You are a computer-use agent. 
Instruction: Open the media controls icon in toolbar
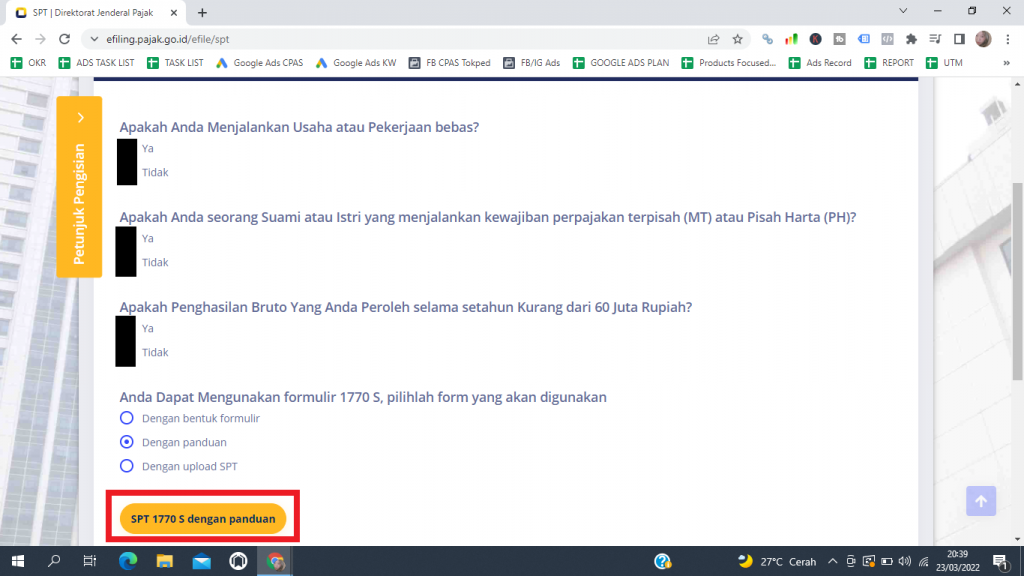click(x=935, y=39)
